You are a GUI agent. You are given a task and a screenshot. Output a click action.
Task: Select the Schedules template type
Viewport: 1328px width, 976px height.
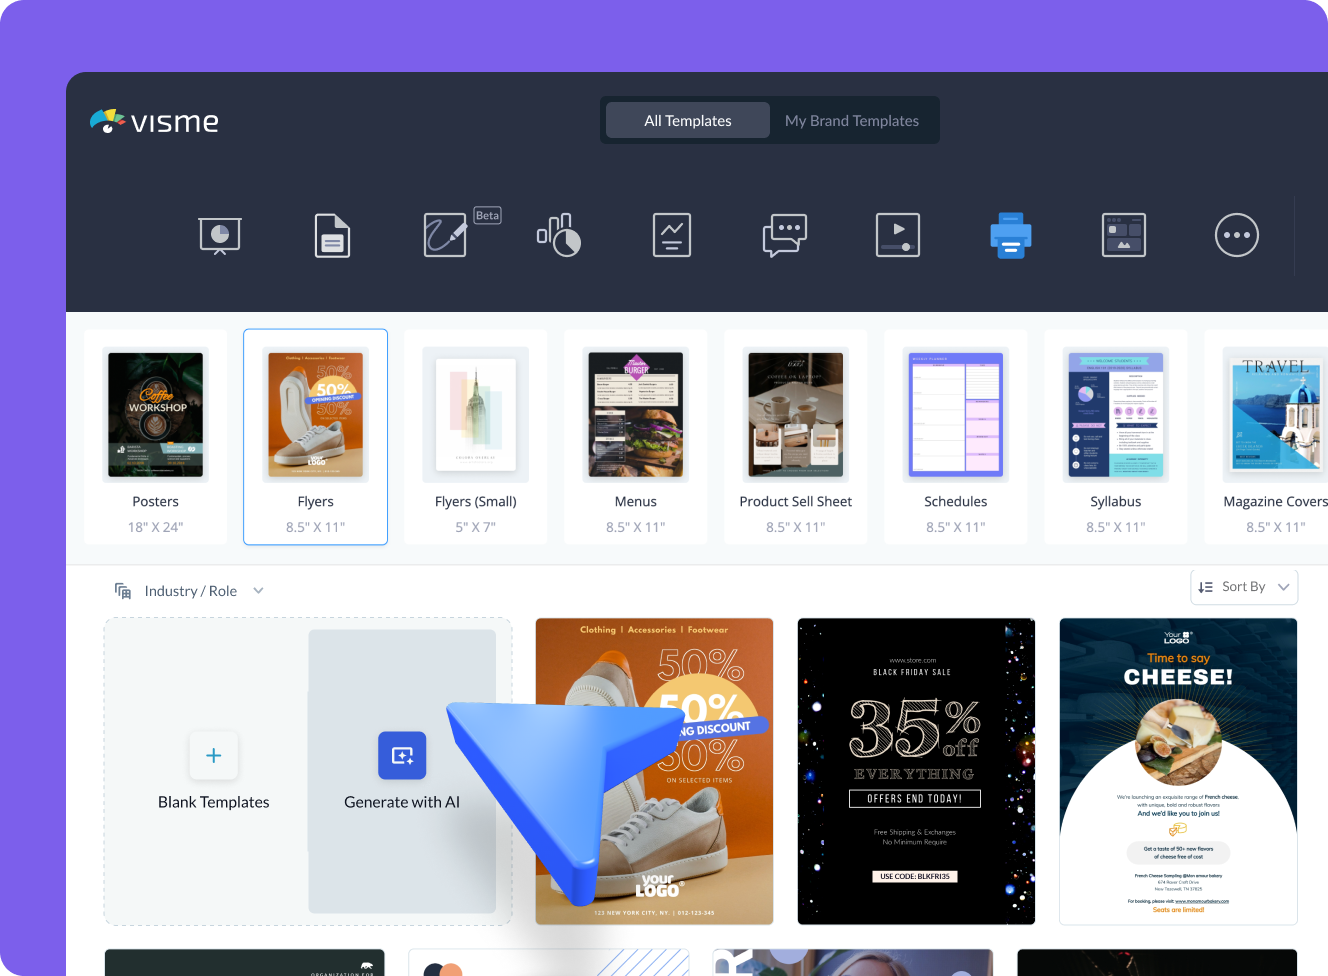point(956,437)
